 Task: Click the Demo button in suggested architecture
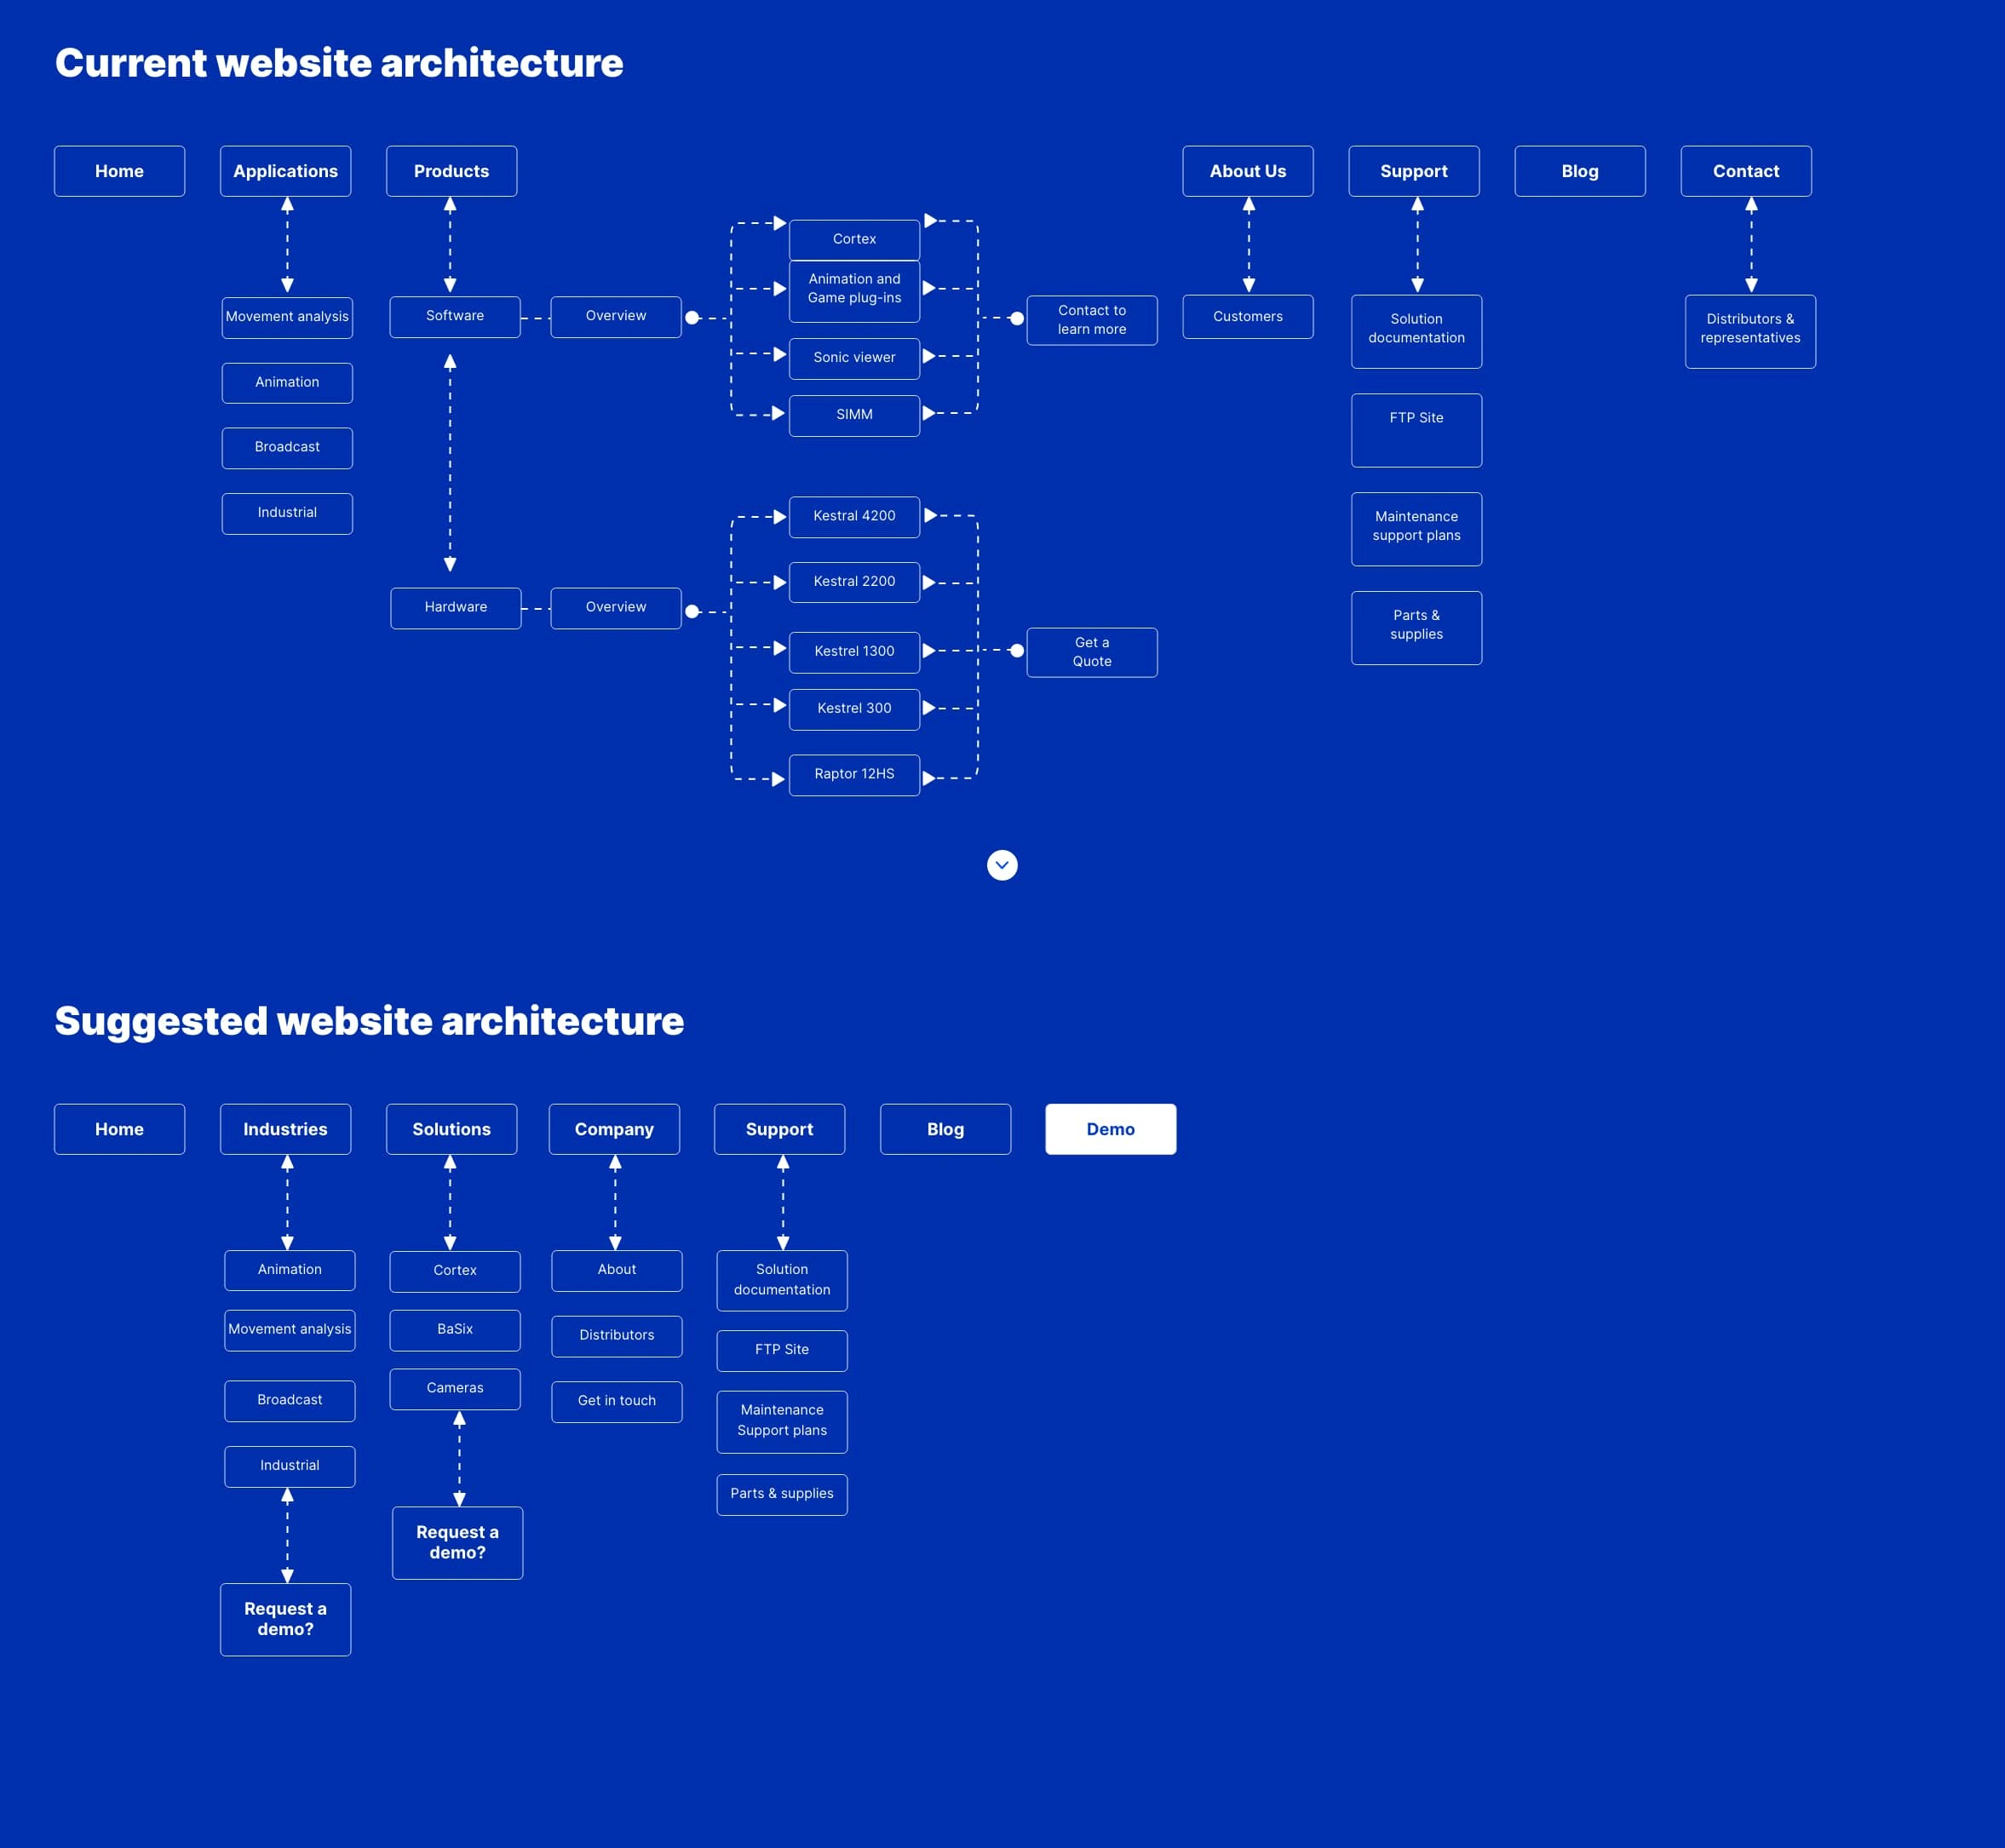click(x=1111, y=1128)
